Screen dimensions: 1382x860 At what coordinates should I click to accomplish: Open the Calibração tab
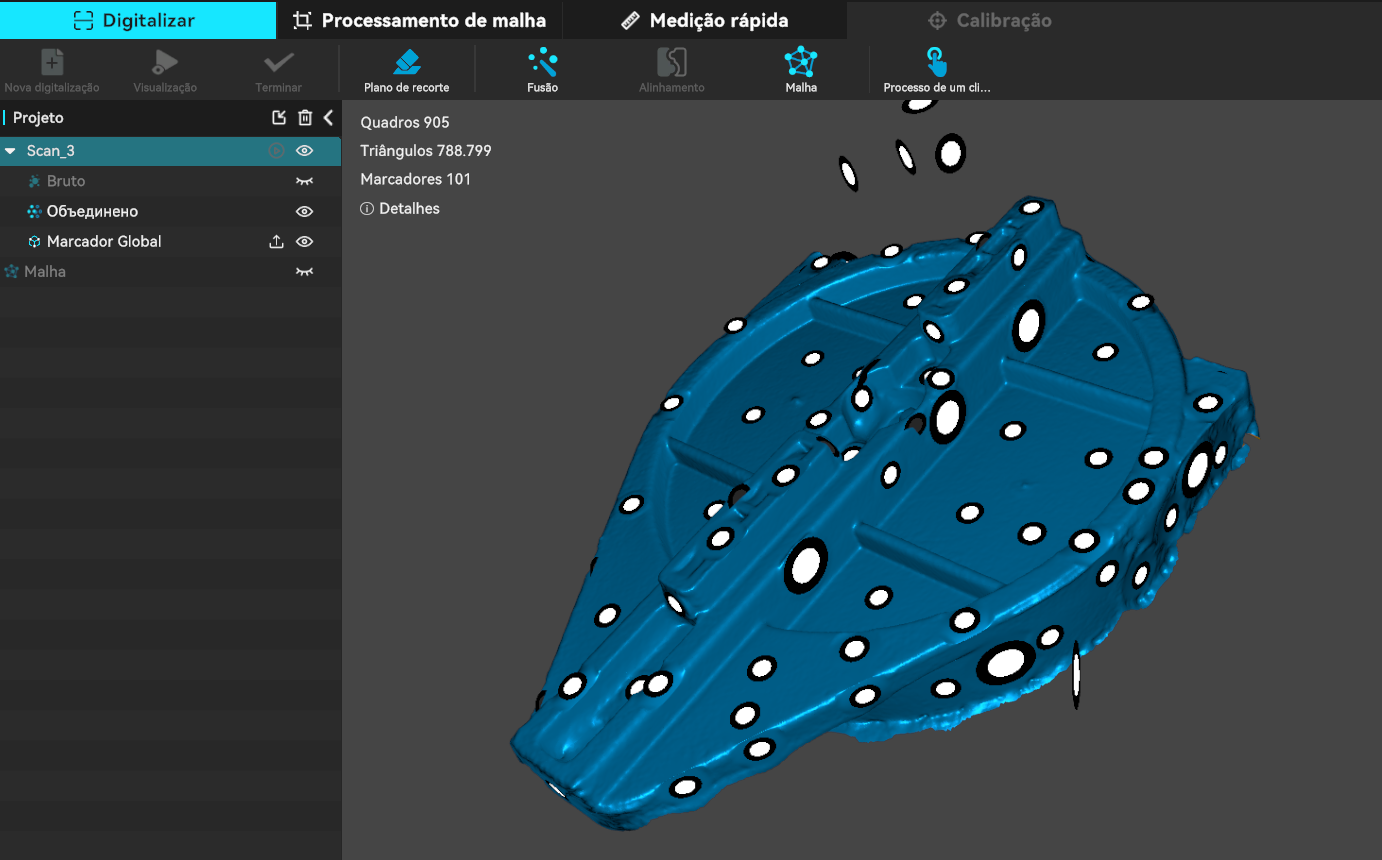pyautogui.click(x=989, y=20)
